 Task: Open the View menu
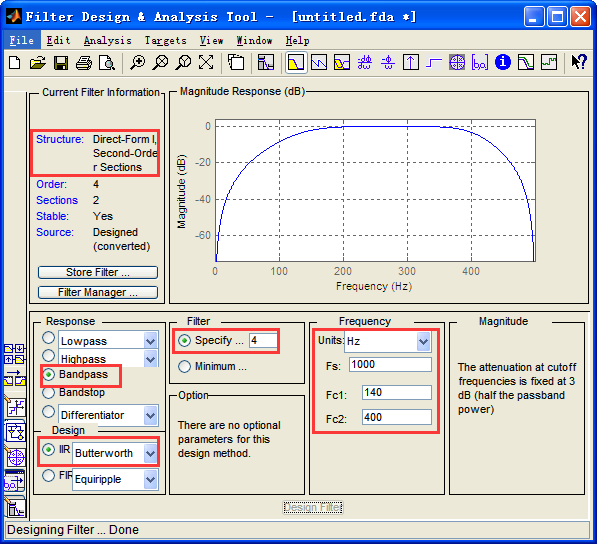pyautogui.click(x=211, y=40)
